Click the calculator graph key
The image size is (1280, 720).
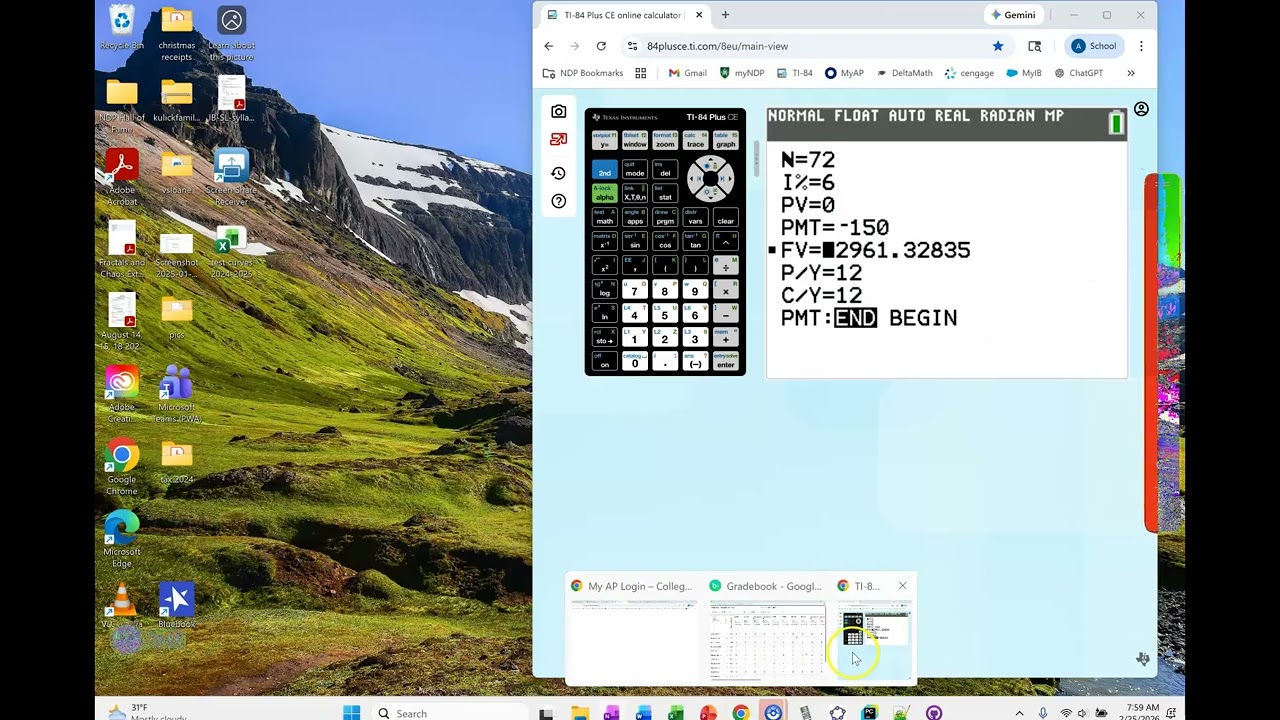tap(725, 141)
